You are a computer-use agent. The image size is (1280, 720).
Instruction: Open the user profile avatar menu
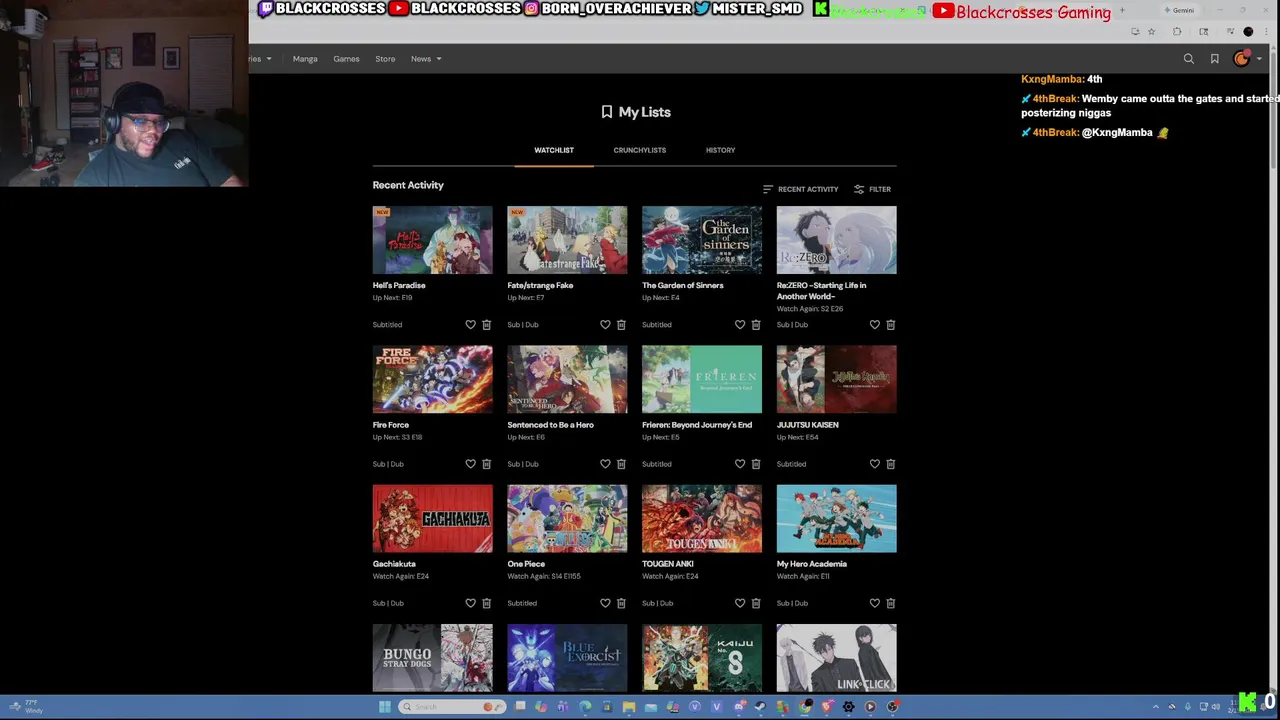[1241, 59]
